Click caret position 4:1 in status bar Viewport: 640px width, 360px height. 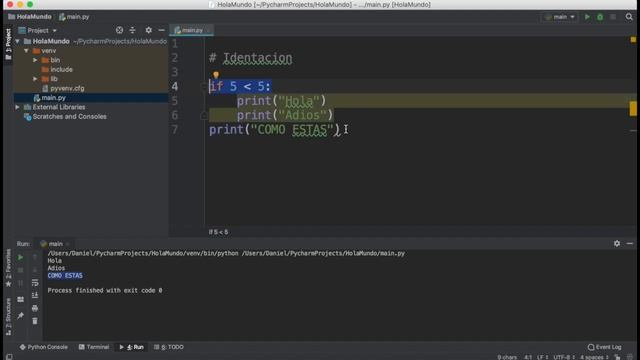click(528, 357)
